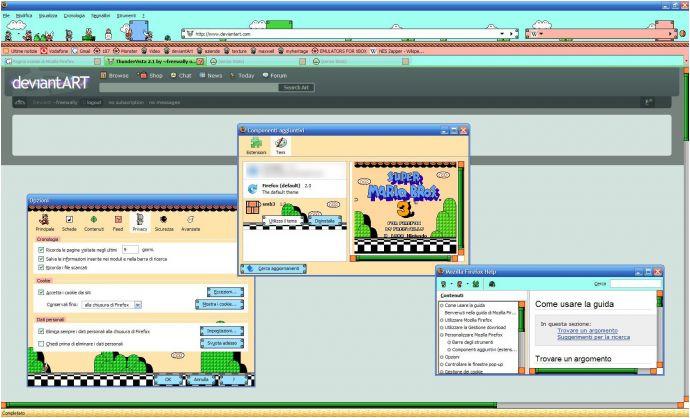Click Cerca aggiornamenti in Componenti aggiuntivi
Image resolution: width=690 pixels, height=418 pixels.
pos(273,268)
